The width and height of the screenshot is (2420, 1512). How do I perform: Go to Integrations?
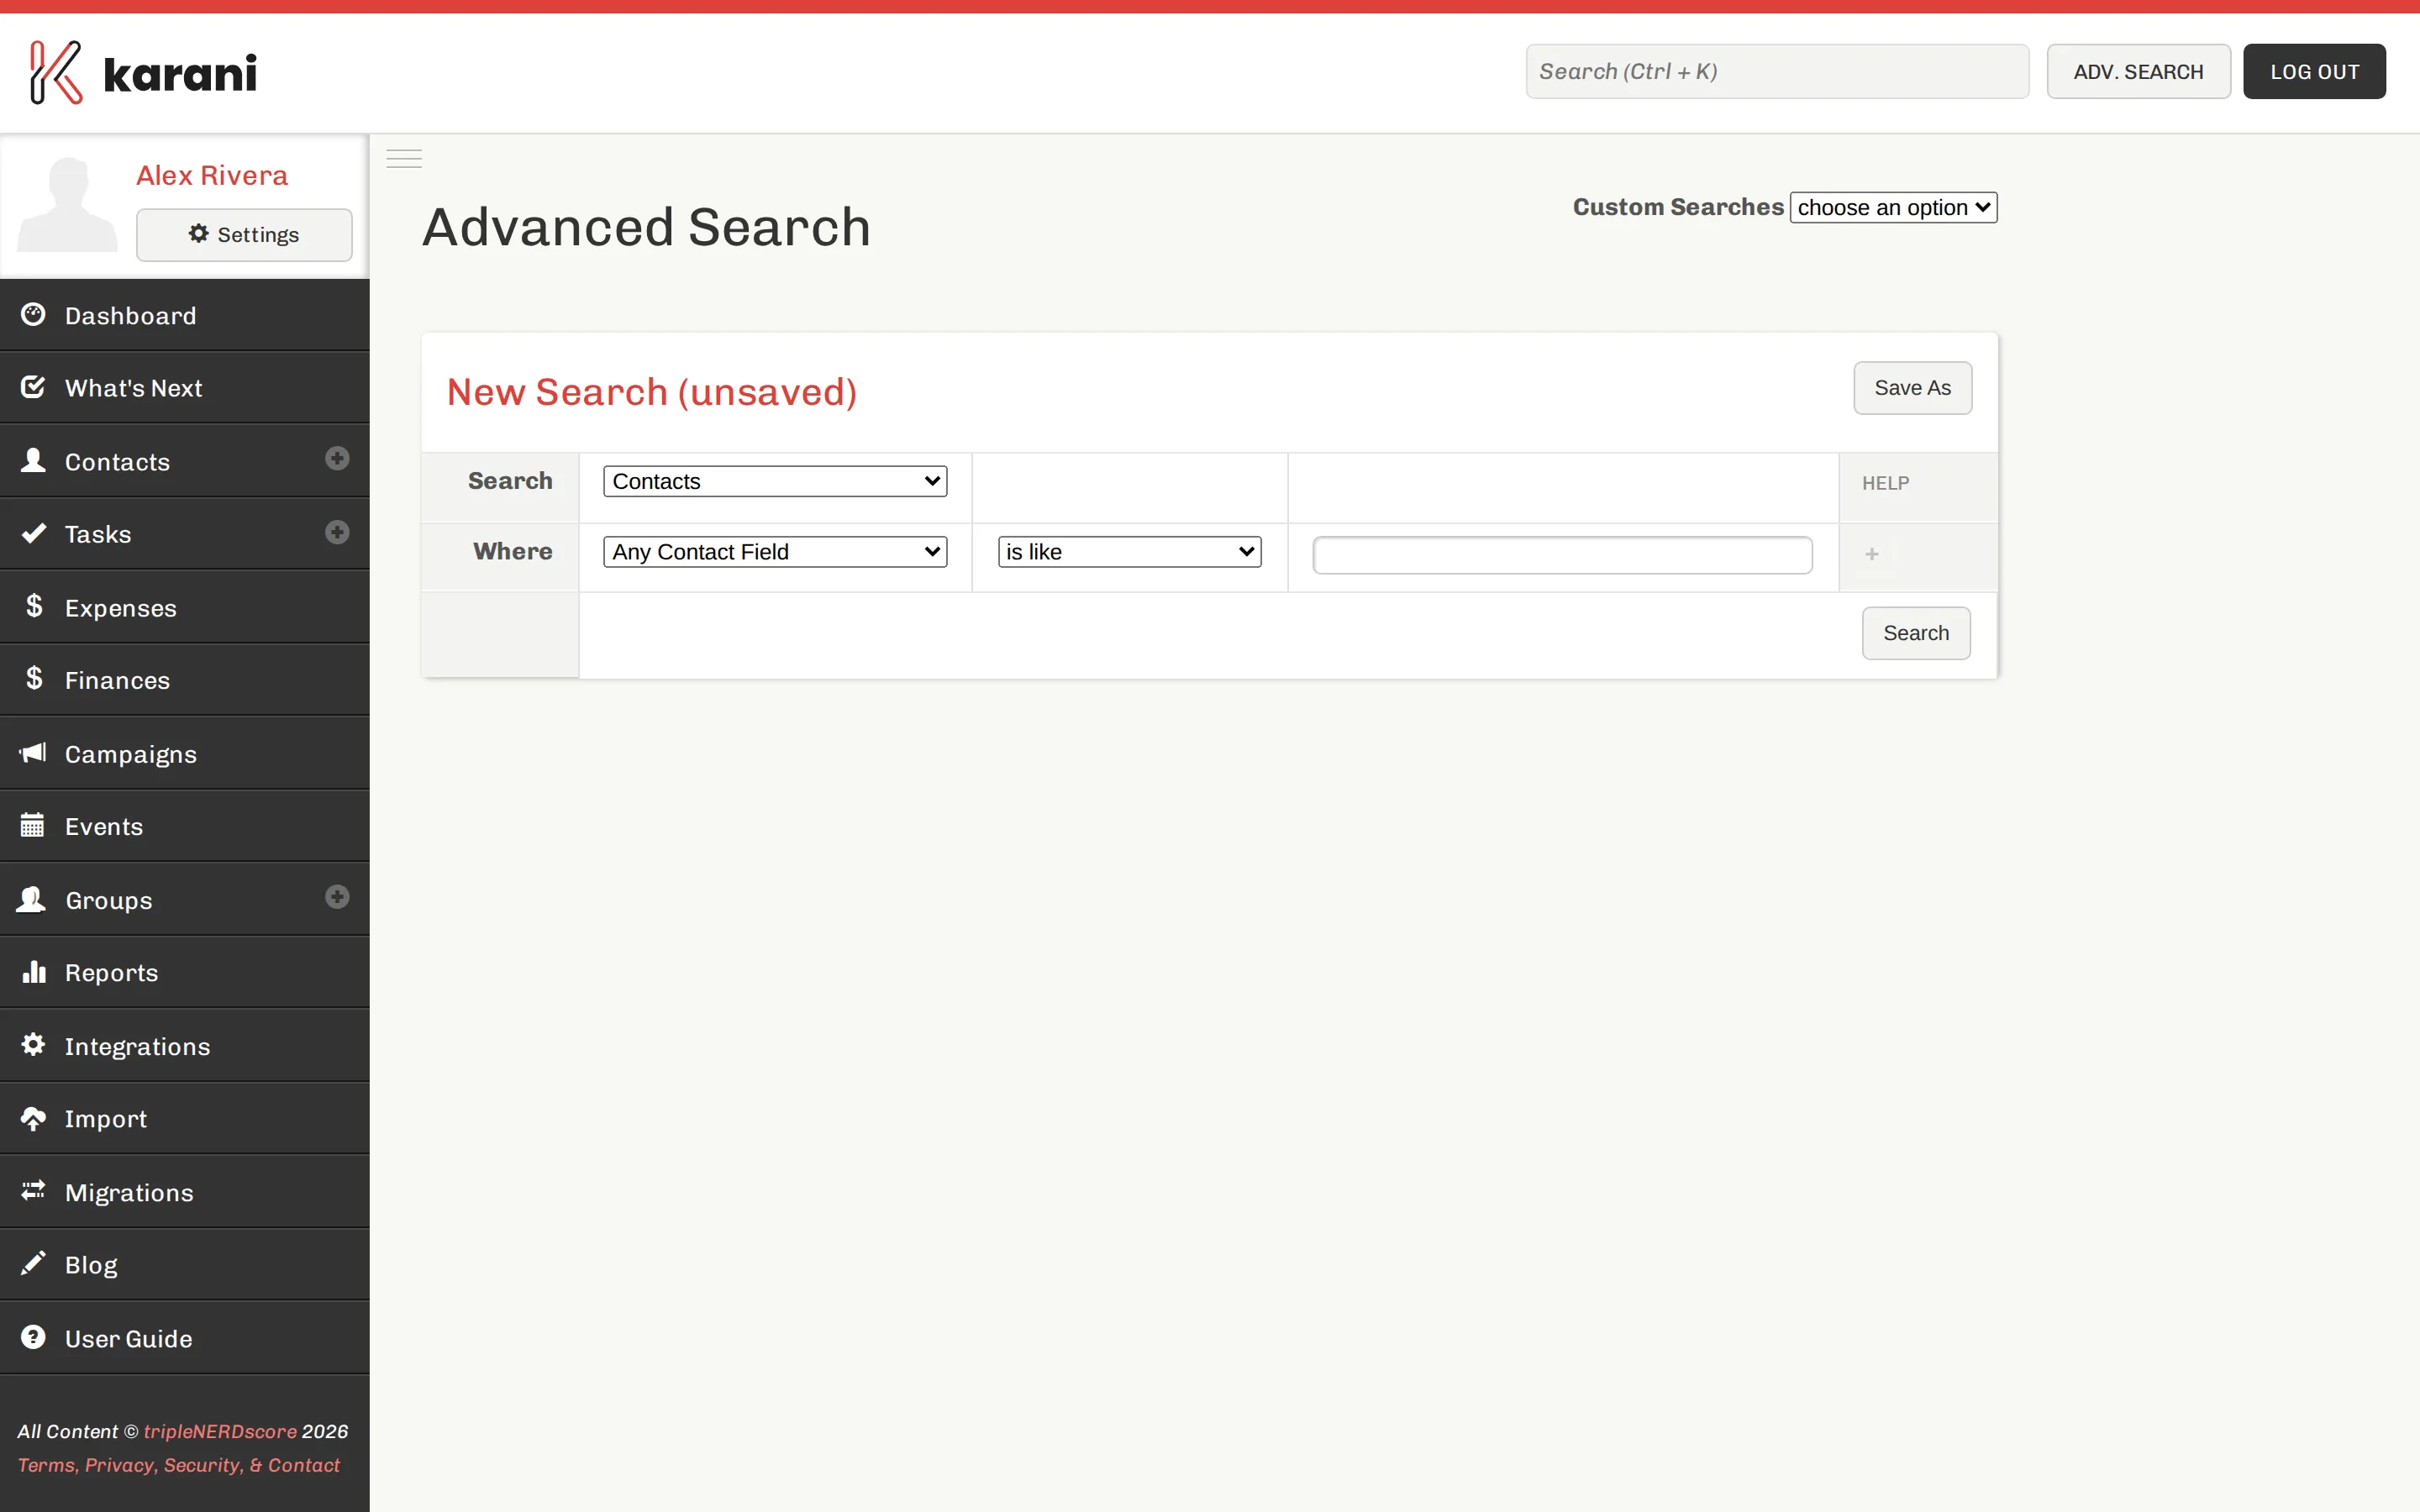(x=185, y=1046)
